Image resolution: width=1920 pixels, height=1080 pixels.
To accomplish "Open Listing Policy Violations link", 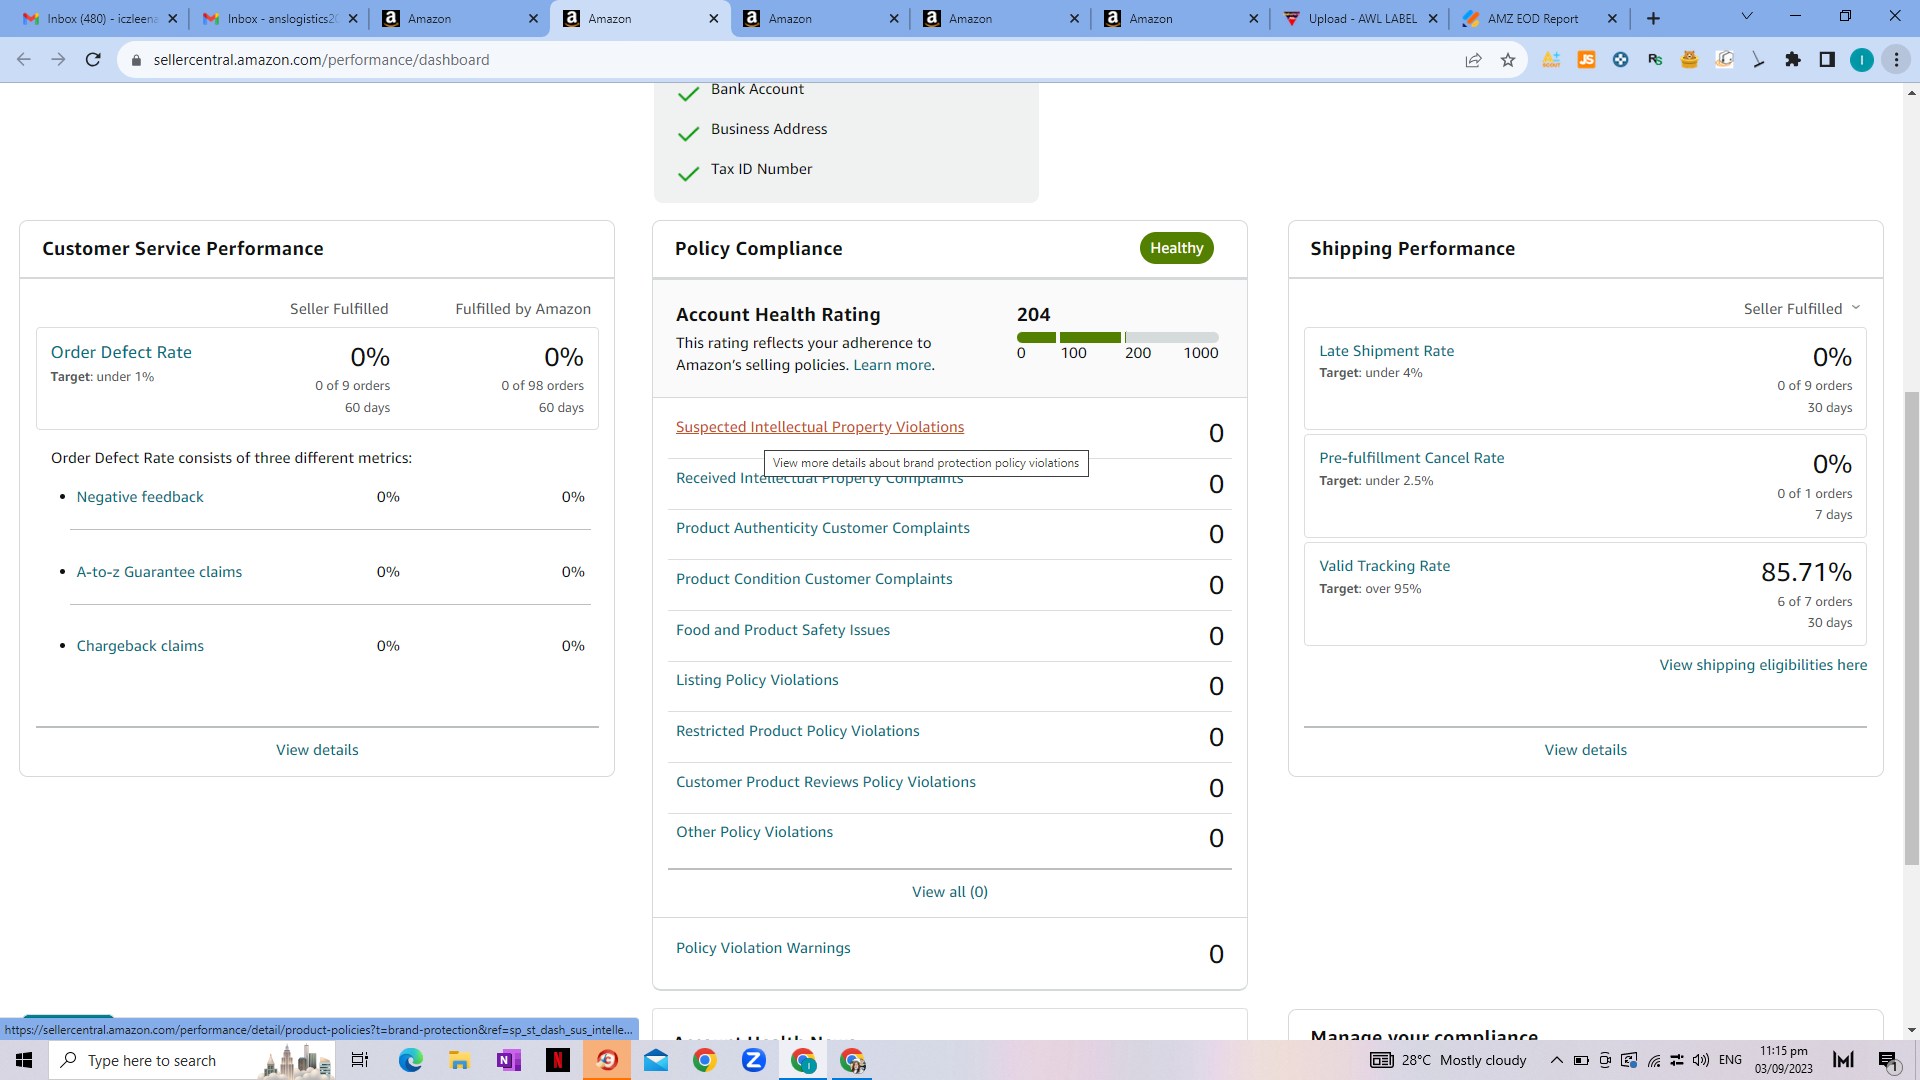I will tap(757, 680).
